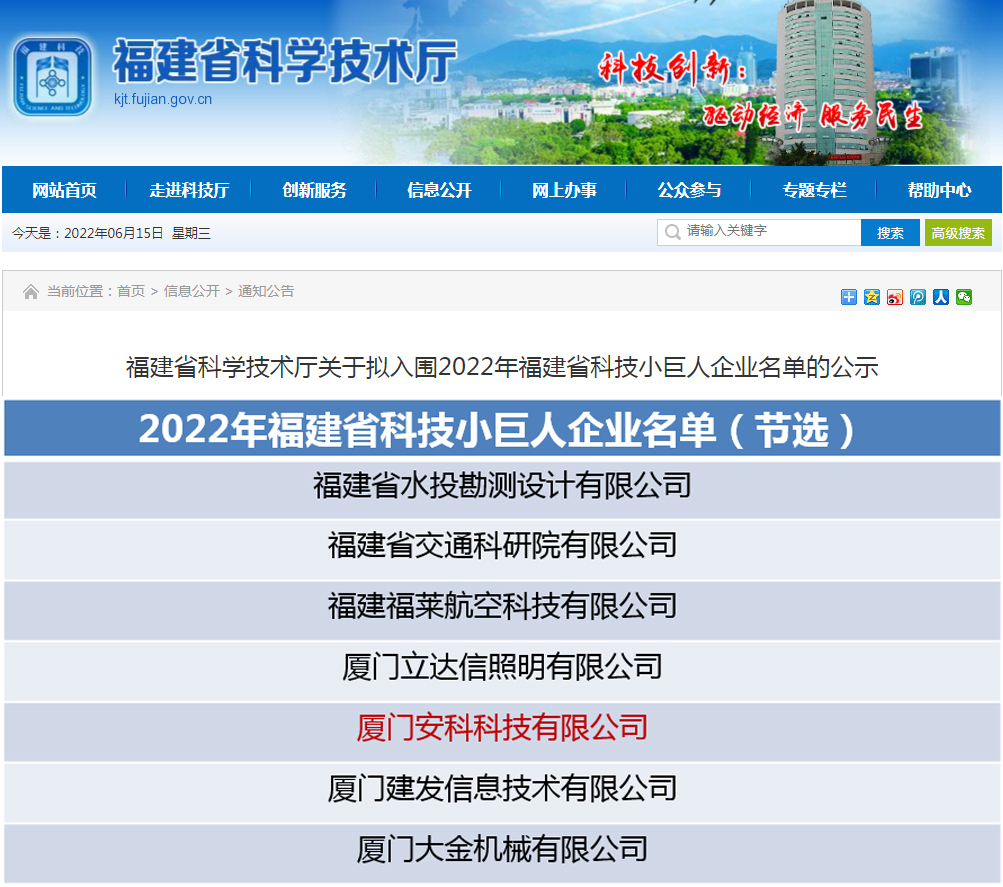This screenshot has width=1003, height=887.
Task: Click the breadcrumb home icon
Action: (x=31, y=292)
